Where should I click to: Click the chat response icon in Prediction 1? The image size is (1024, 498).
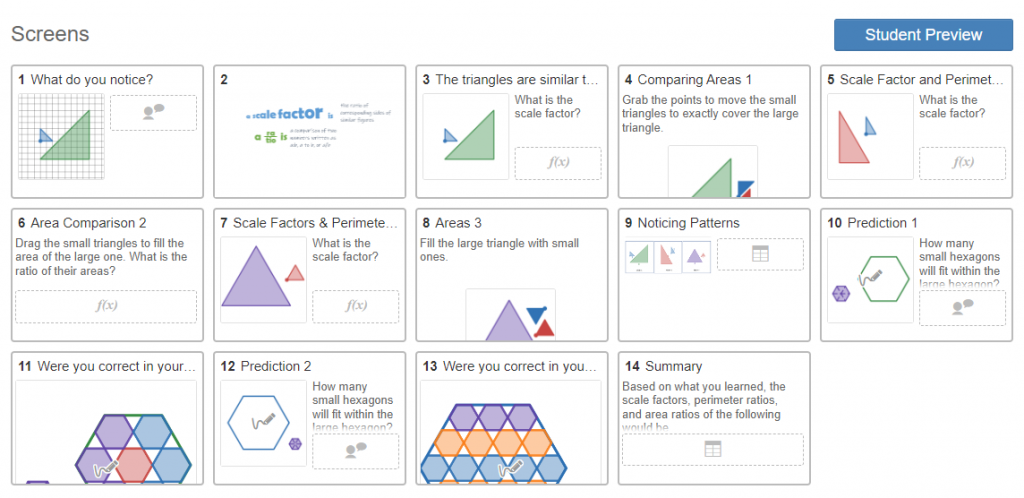tap(963, 307)
